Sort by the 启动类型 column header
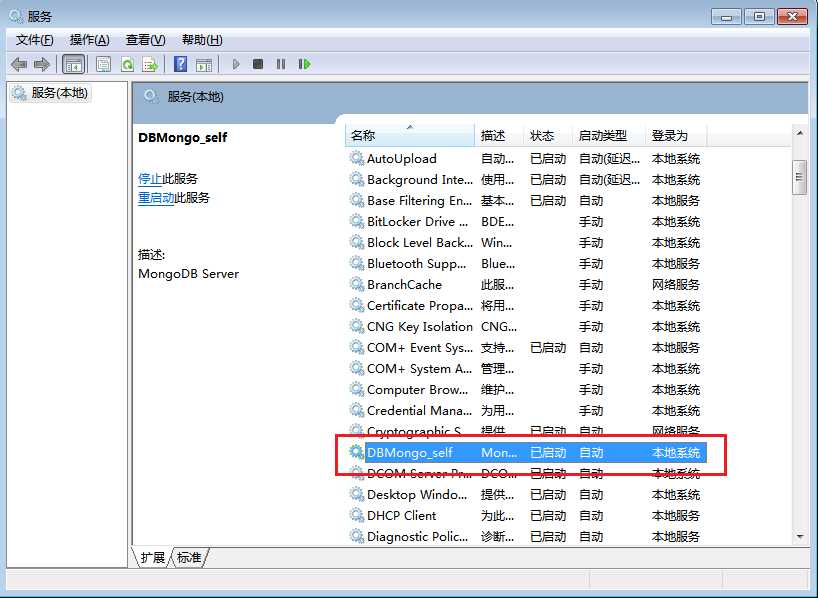The width and height of the screenshot is (818, 598). [x=609, y=136]
